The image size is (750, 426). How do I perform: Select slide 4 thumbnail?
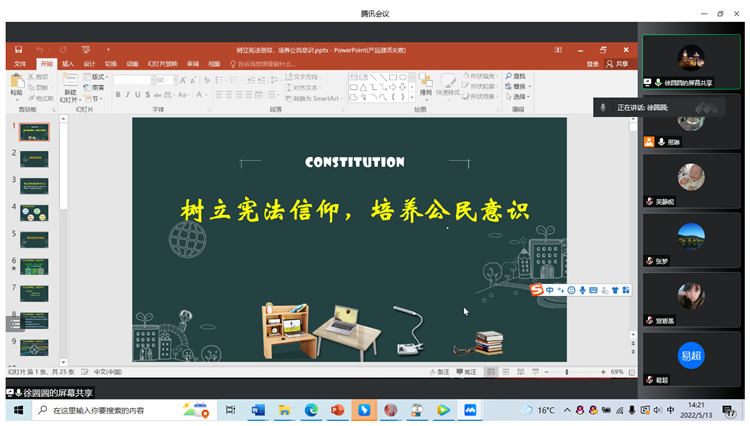pyautogui.click(x=34, y=213)
